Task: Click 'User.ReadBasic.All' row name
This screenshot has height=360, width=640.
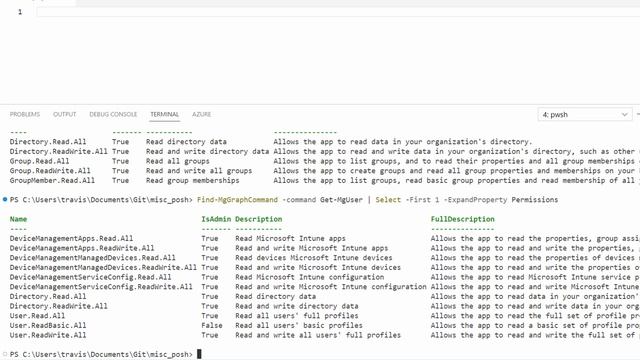Action: (x=48, y=326)
